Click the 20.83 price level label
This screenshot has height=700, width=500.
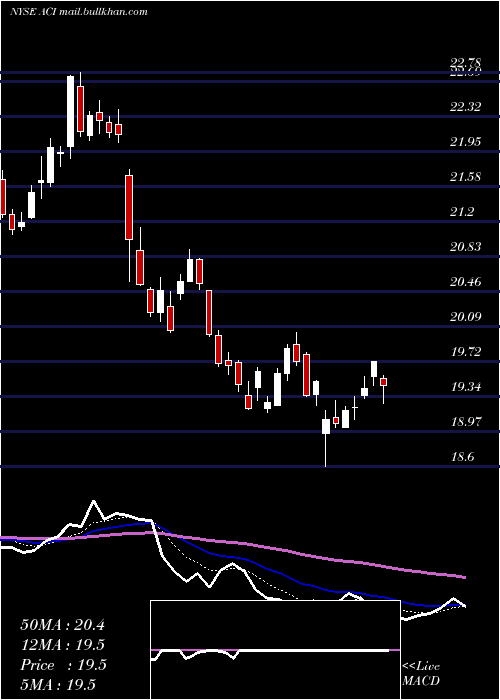click(466, 246)
